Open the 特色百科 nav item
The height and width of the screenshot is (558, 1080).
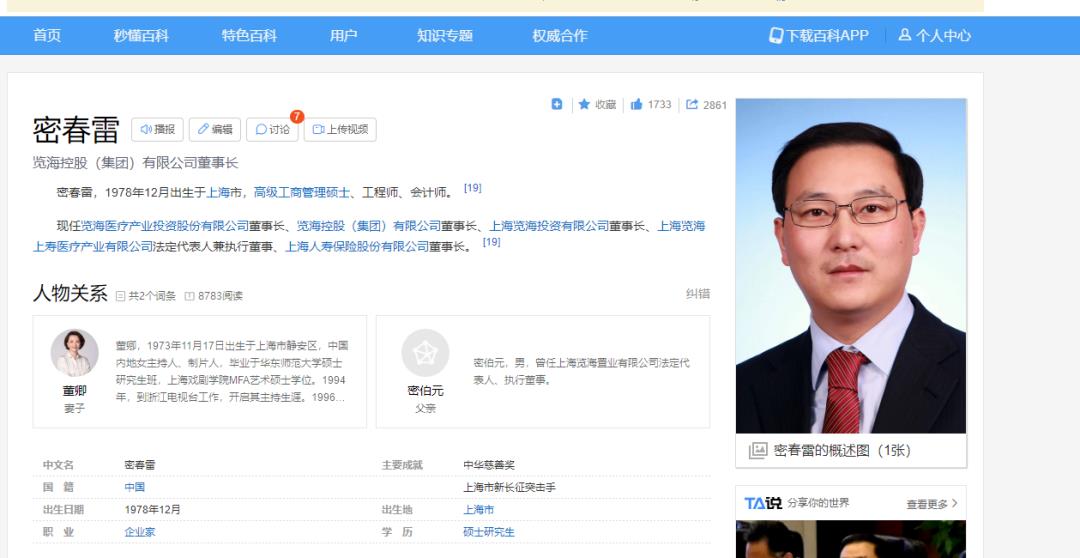point(249,36)
